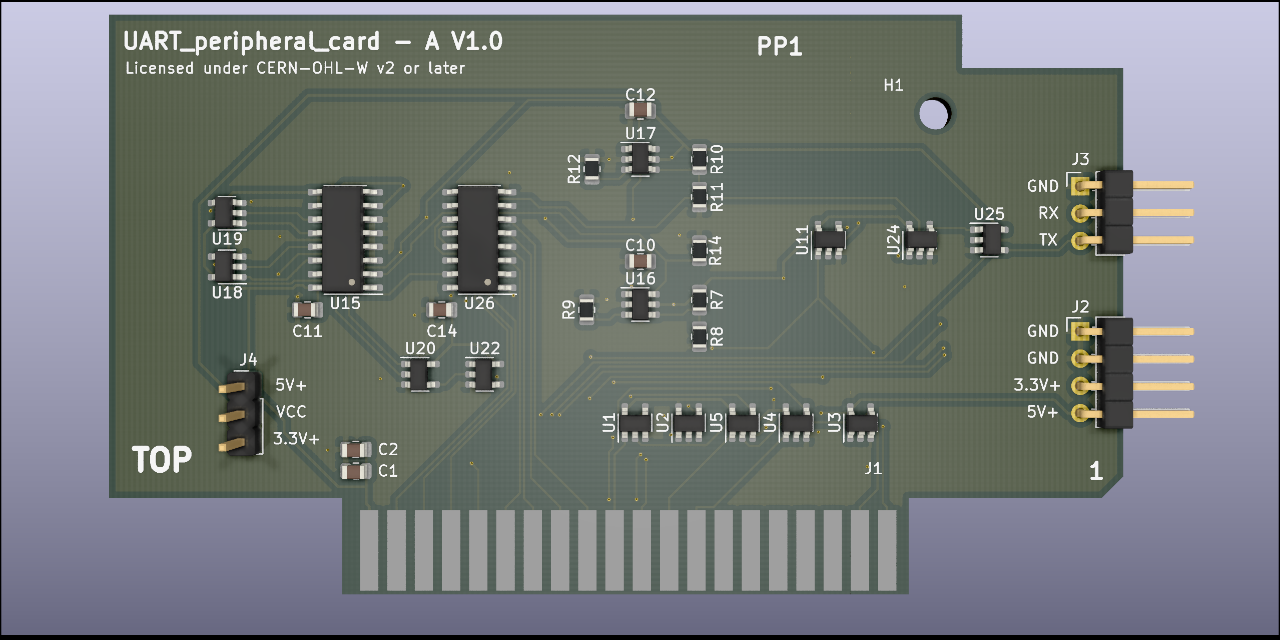Click the CERN-OHL-W license text
Image resolution: width=1280 pixels, height=640 pixels.
(295, 68)
